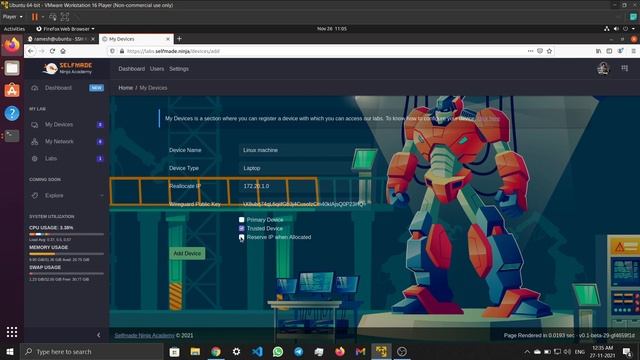This screenshot has width=640, height=360.
Task: Open Firefox from the Ubuntu dock
Action: pyautogui.click(x=12, y=45)
